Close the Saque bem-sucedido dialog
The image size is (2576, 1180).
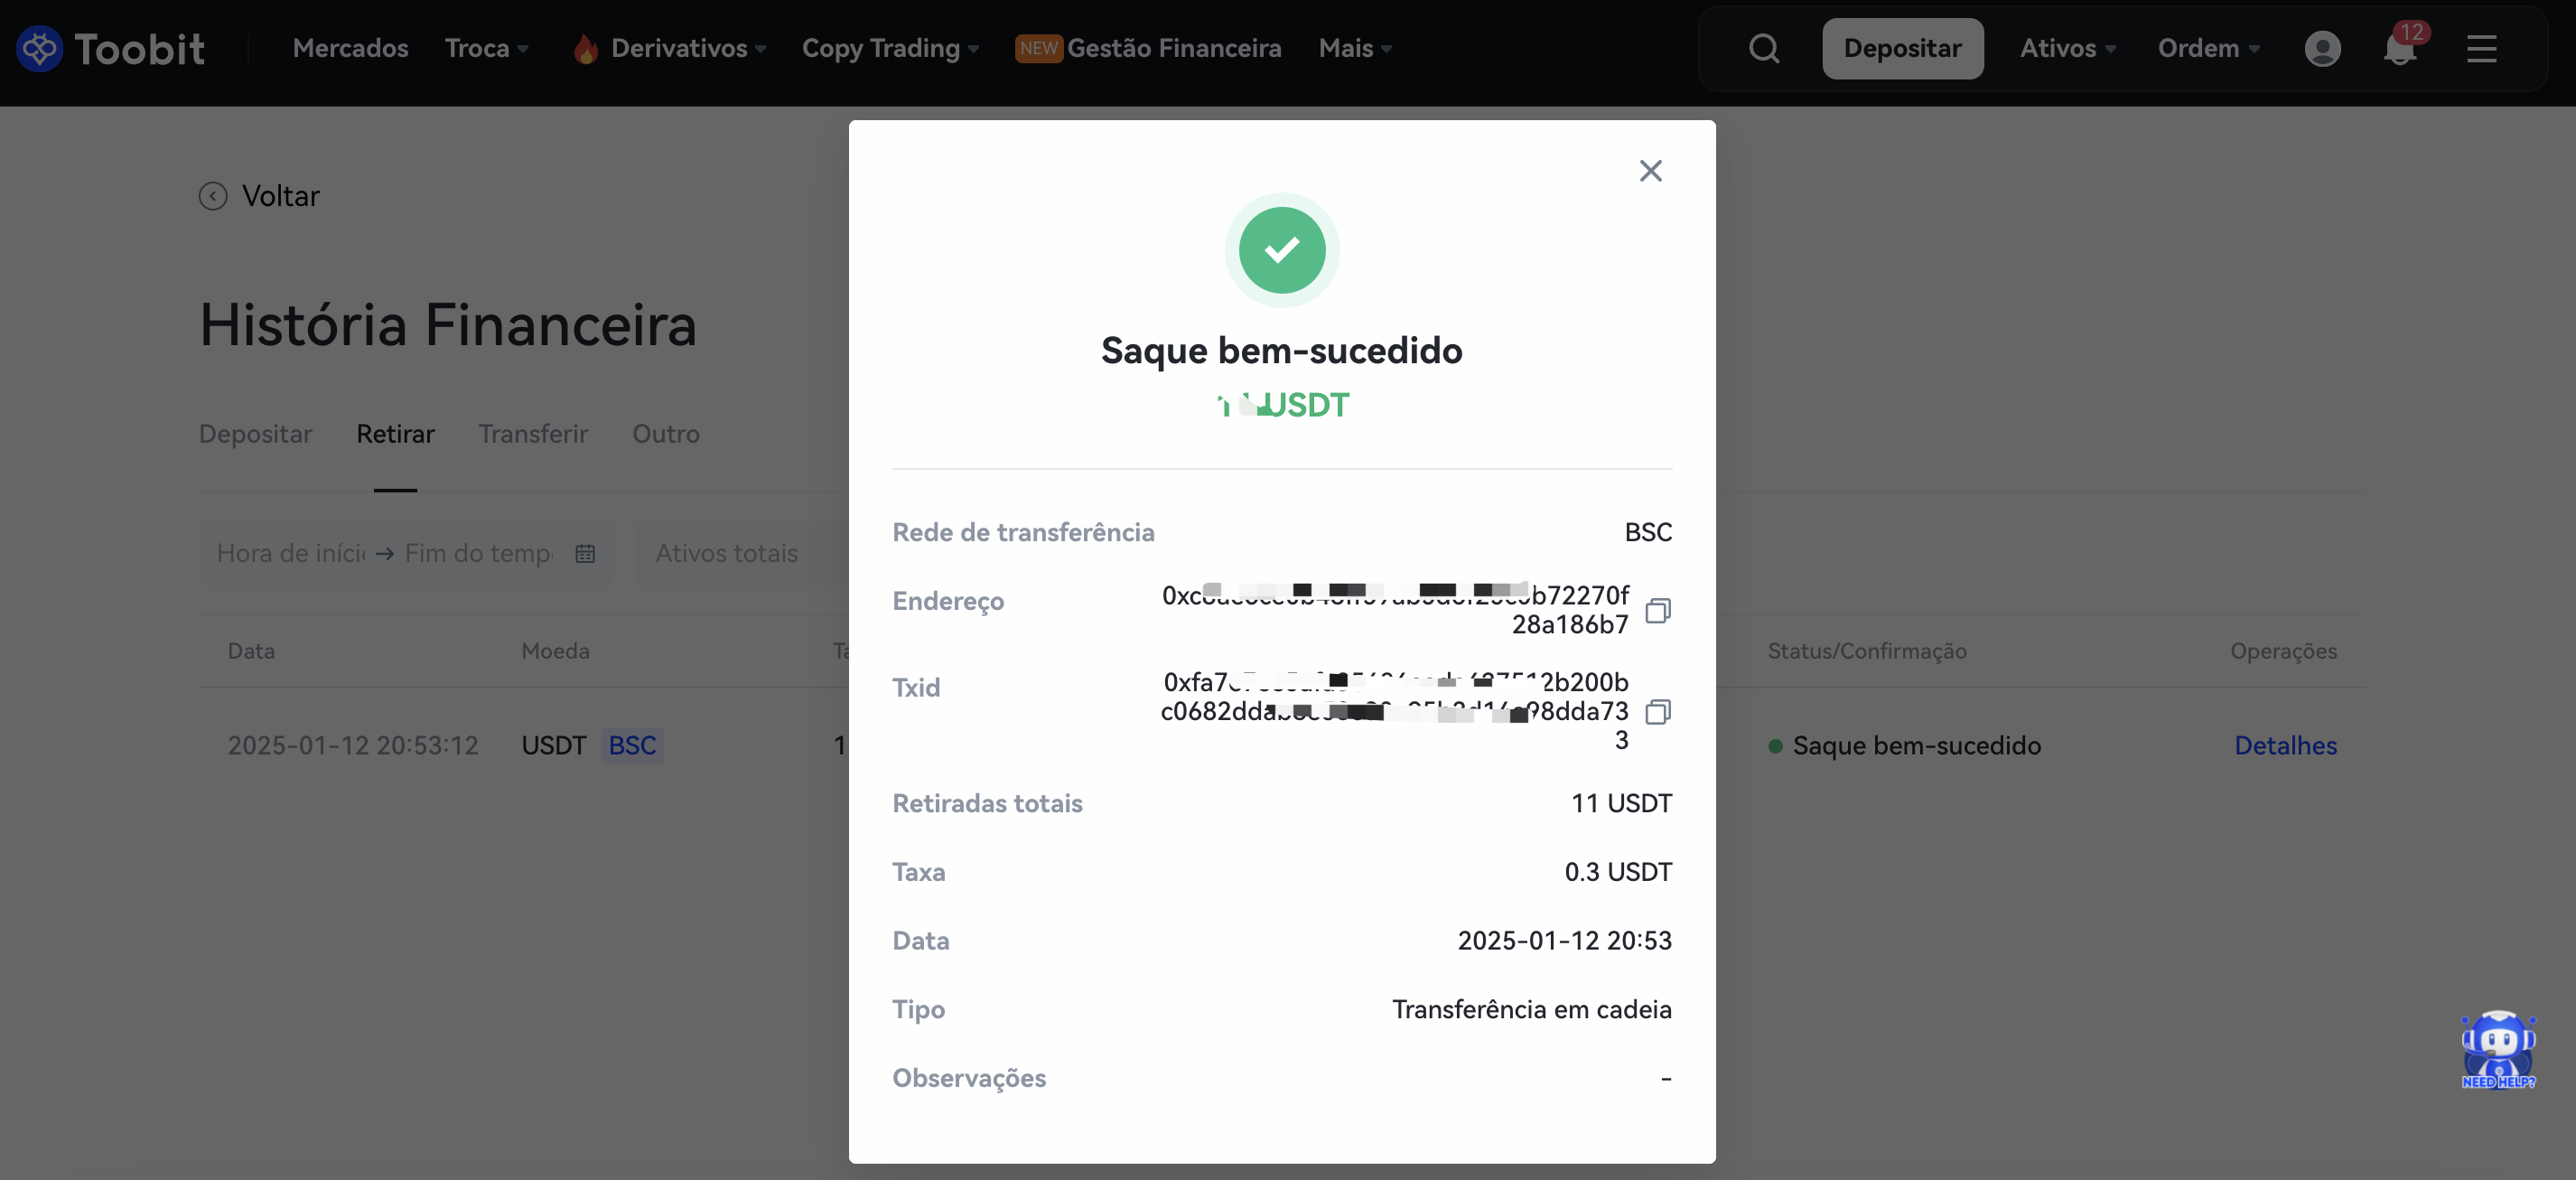click(1650, 171)
